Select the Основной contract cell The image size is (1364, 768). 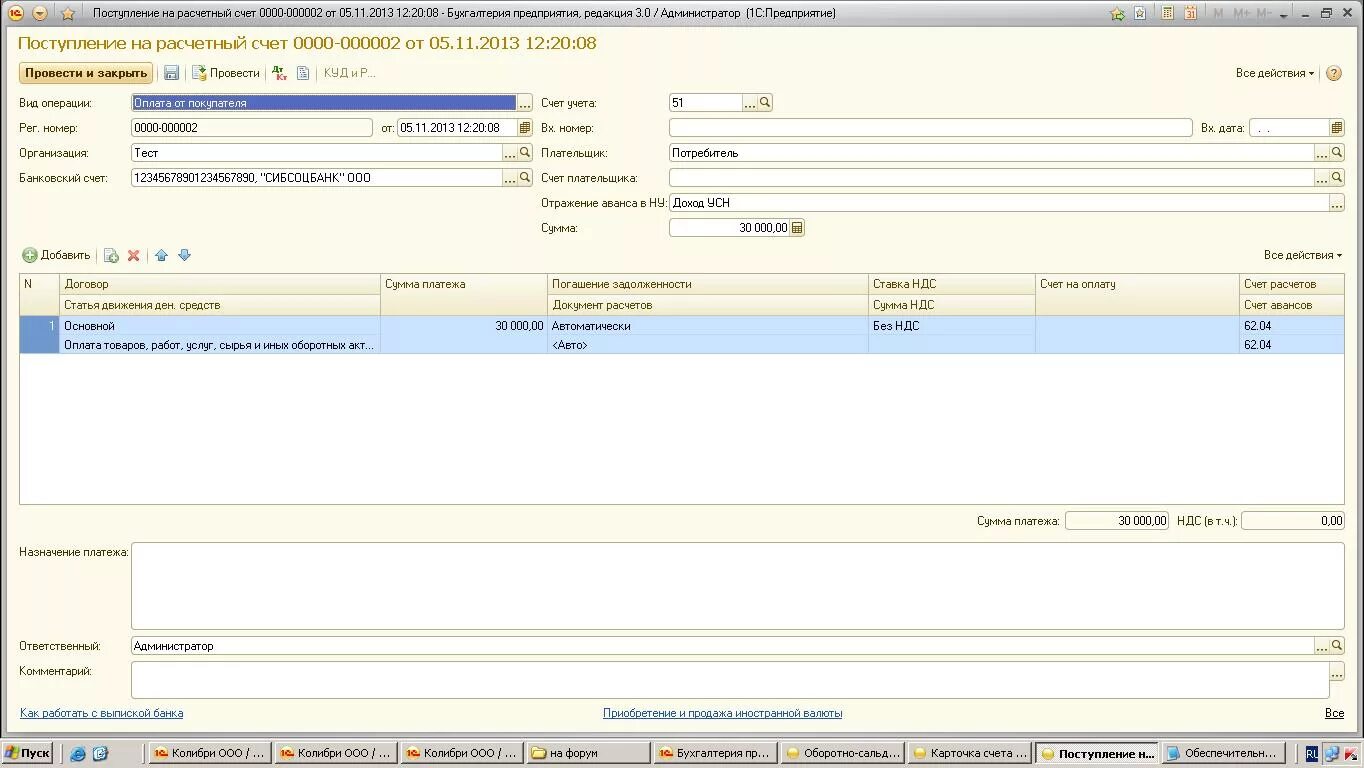tap(220, 326)
